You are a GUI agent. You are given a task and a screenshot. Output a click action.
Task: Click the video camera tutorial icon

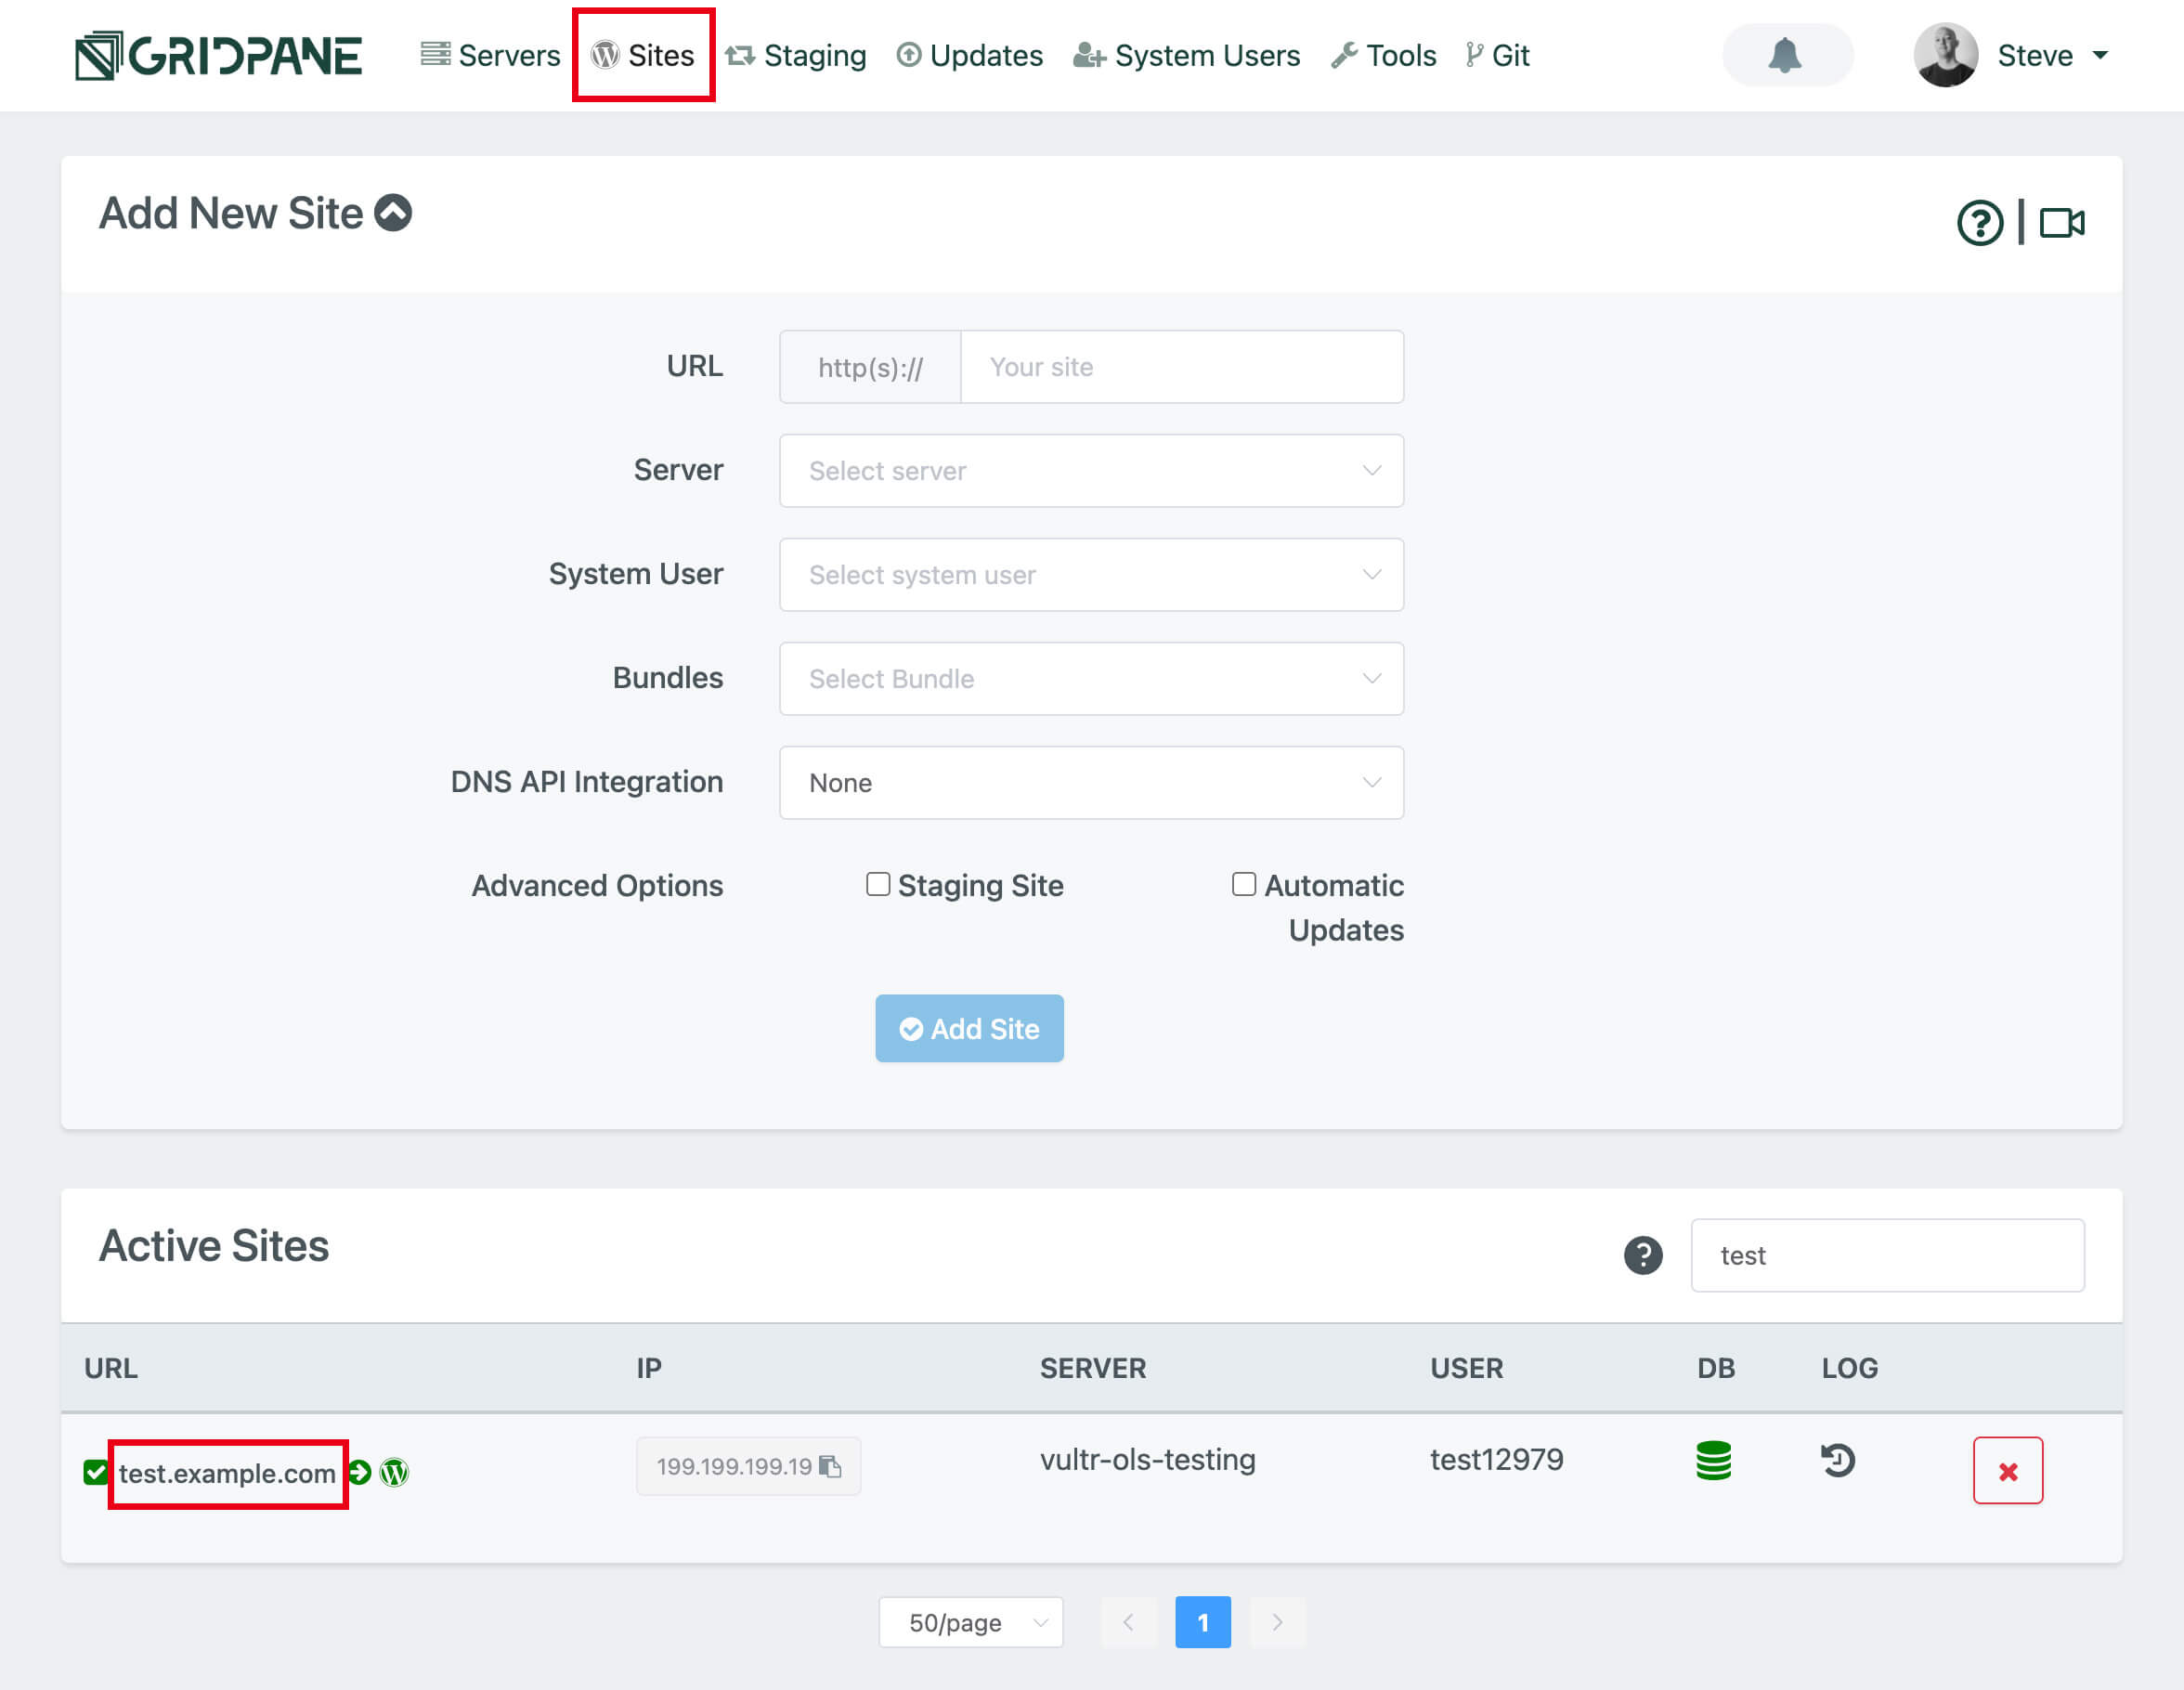pyautogui.click(x=2061, y=222)
